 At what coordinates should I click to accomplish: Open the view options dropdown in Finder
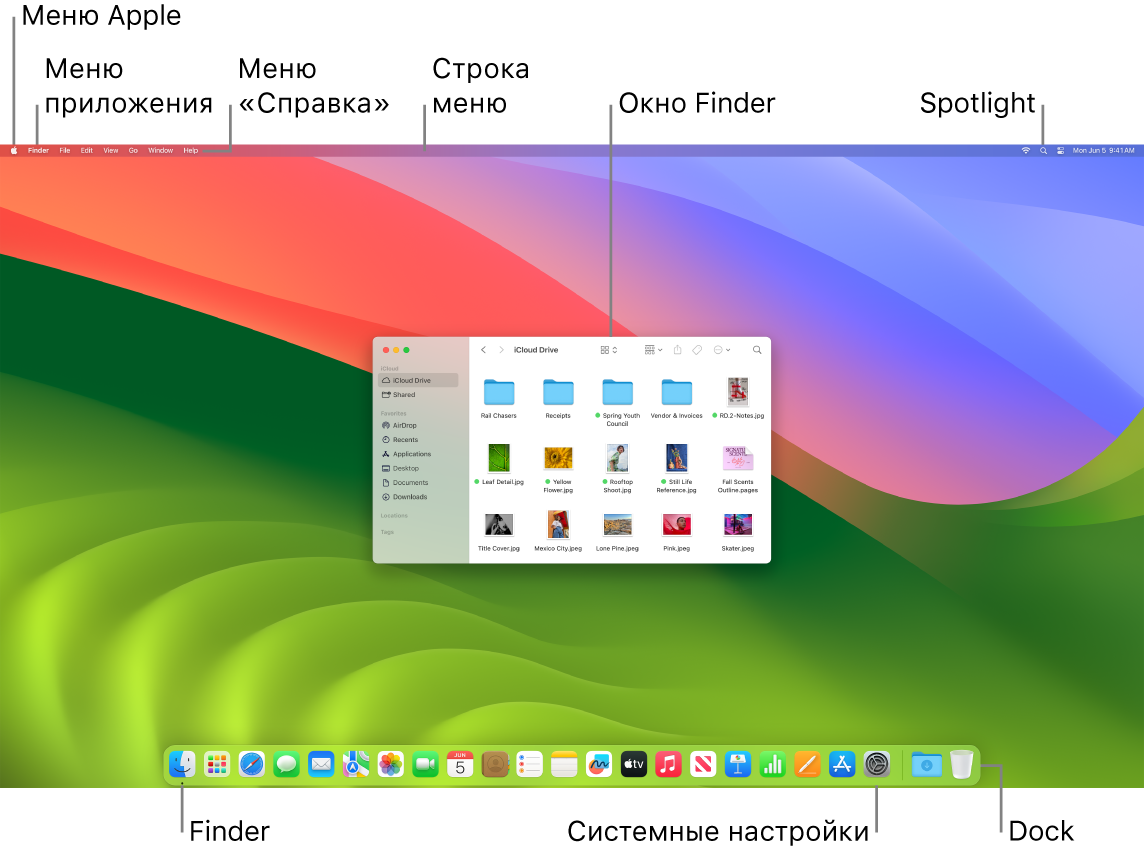pos(608,350)
